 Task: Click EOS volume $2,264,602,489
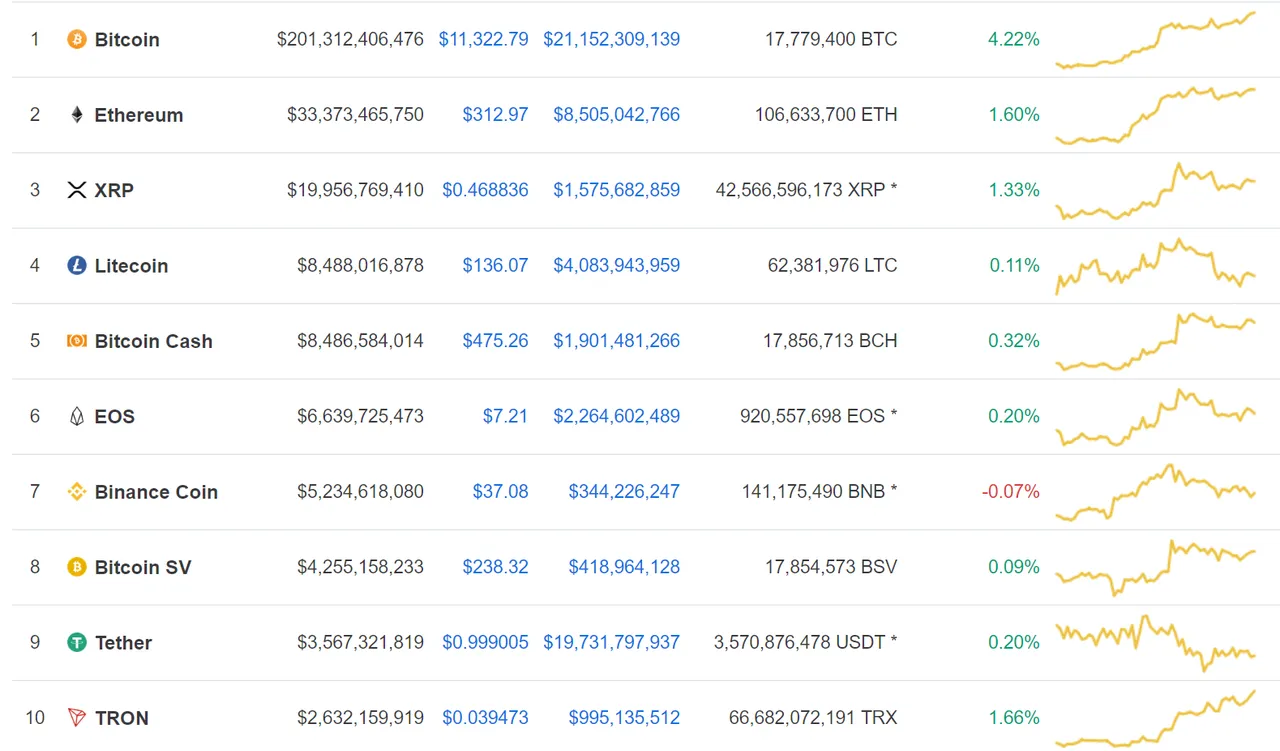[x=617, y=417]
